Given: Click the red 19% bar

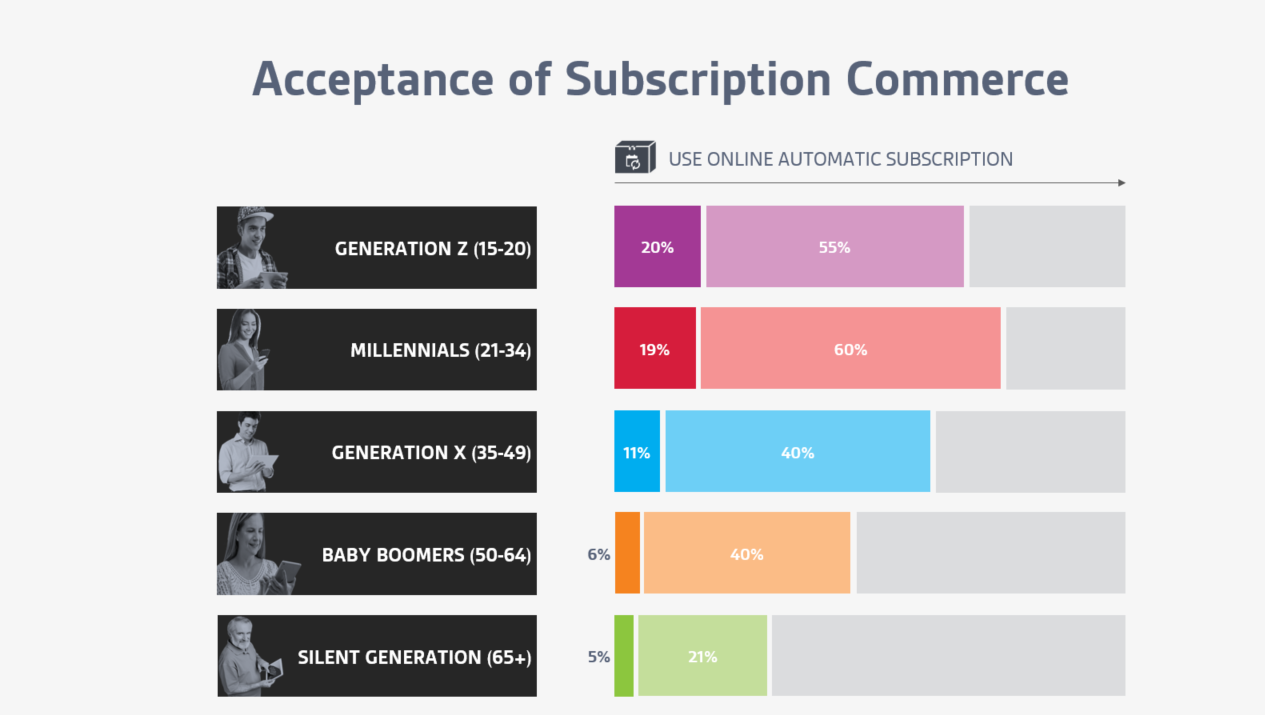Looking at the screenshot, I should (655, 349).
